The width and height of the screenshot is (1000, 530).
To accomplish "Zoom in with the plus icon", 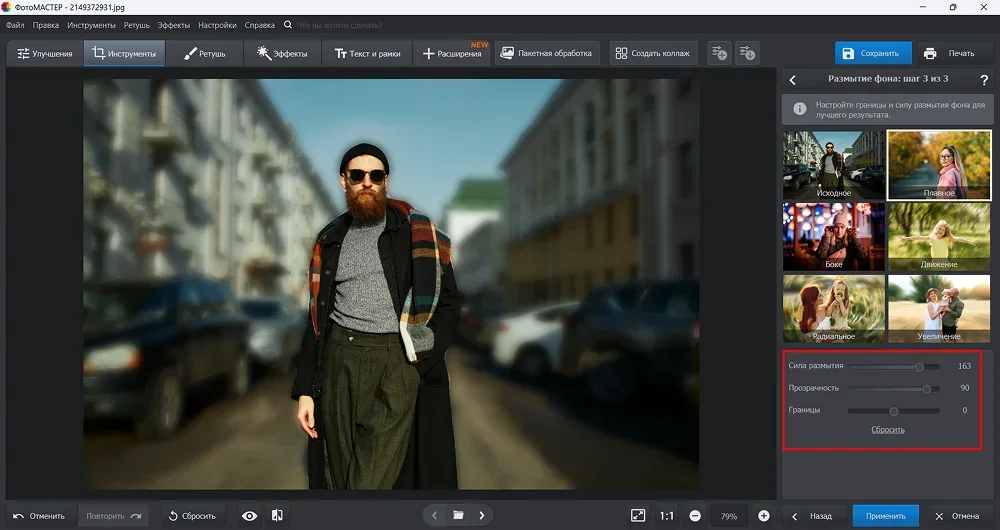I will (763, 516).
